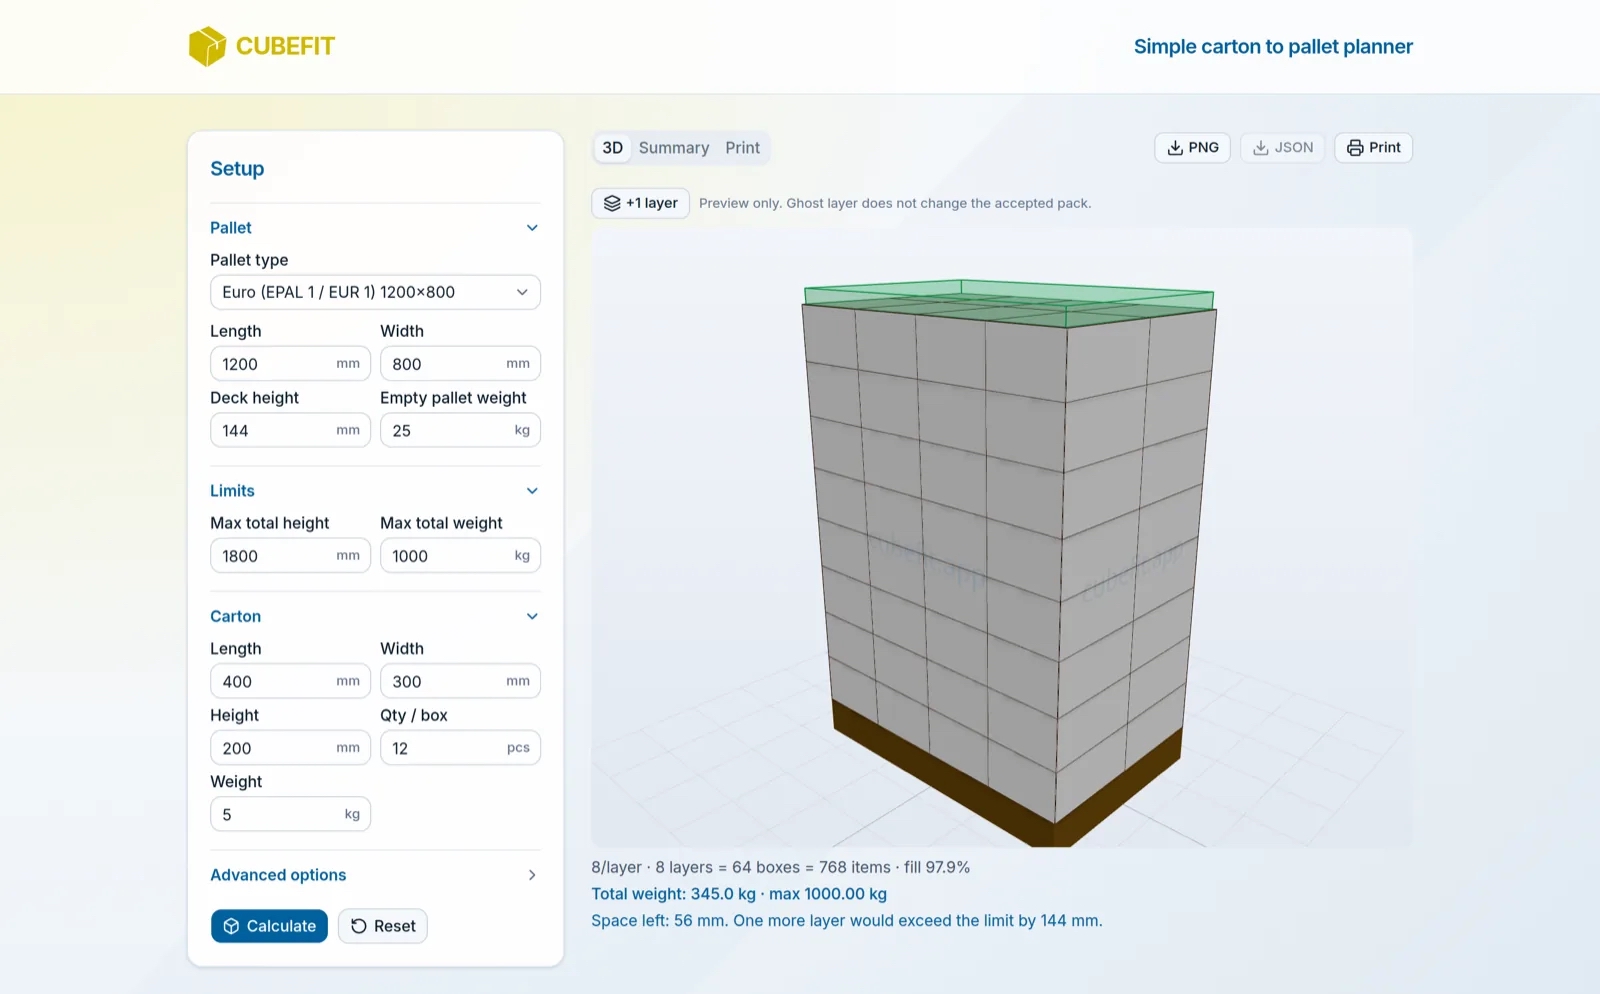The image size is (1600, 994).
Task: Collapse the Carton section chevron
Action: (532, 617)
